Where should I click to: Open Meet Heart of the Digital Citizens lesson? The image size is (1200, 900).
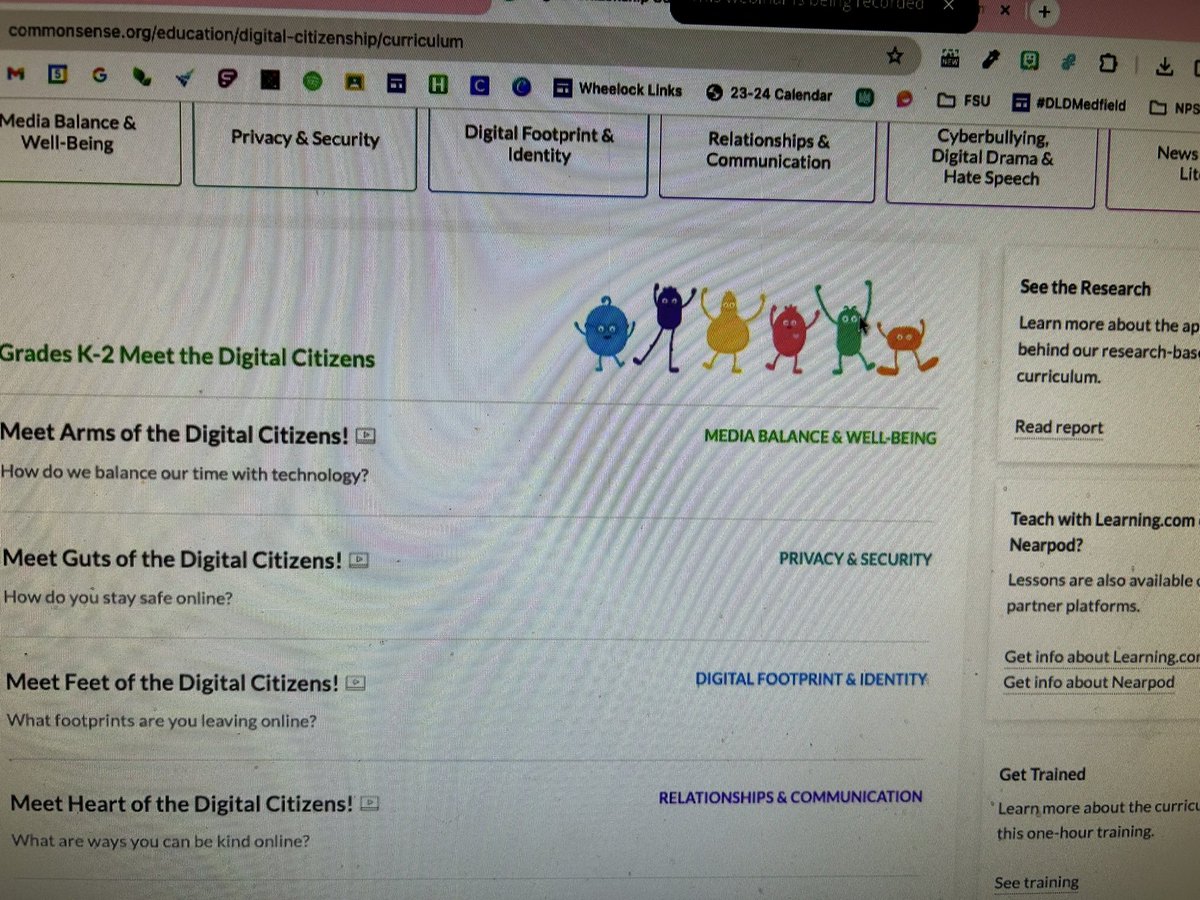(x=182, y=803)
